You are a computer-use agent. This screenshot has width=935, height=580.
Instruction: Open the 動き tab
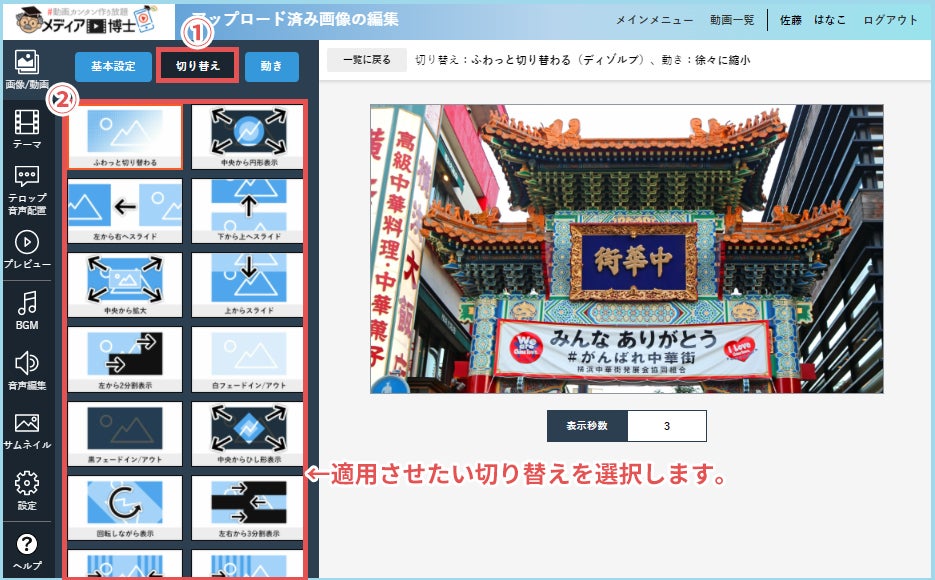point(270,64)
